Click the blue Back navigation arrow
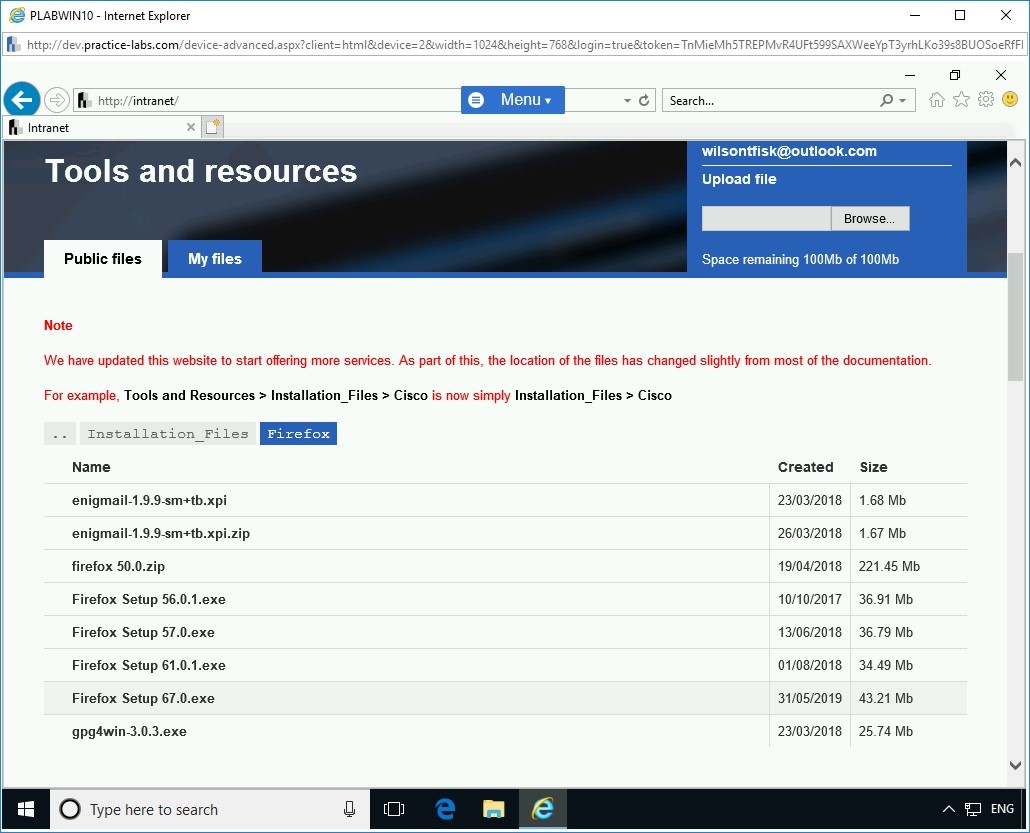The image size is (1030, 833). (22, 99)
